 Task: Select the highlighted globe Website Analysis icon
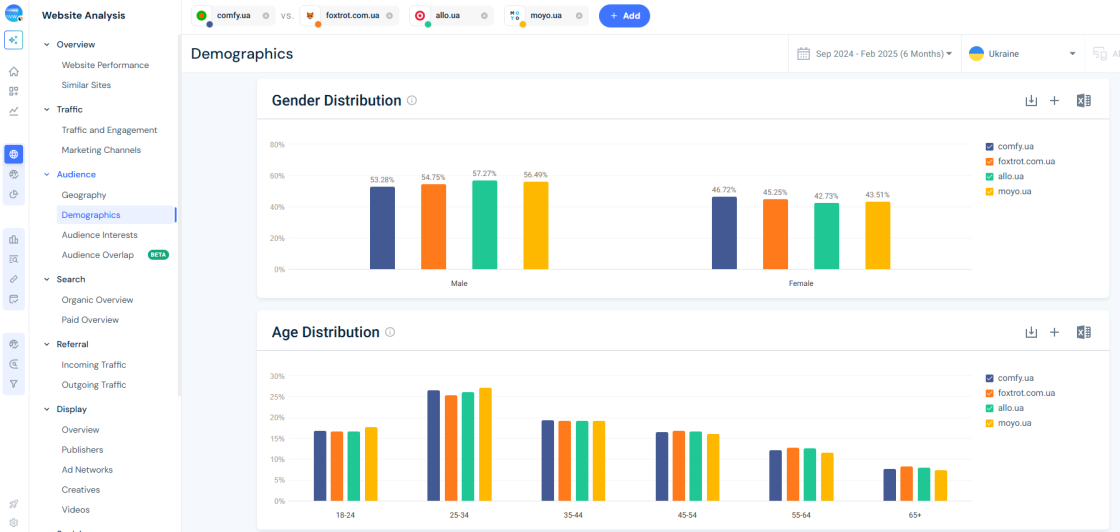coord(14,154)
